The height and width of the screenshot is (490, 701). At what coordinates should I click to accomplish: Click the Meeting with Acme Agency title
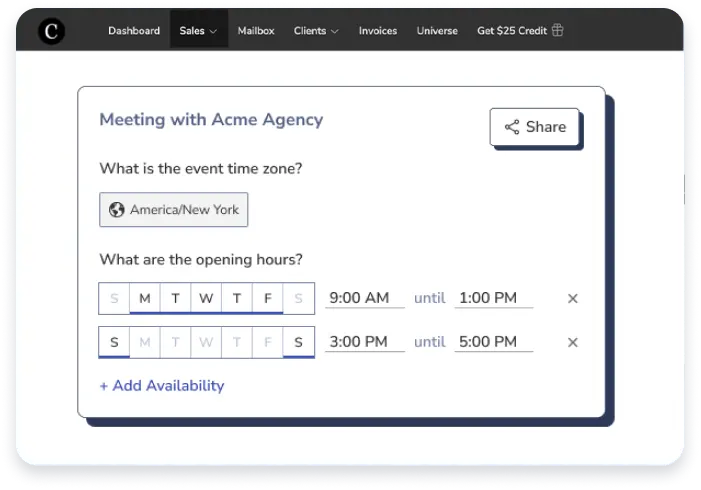pos(211,120)
